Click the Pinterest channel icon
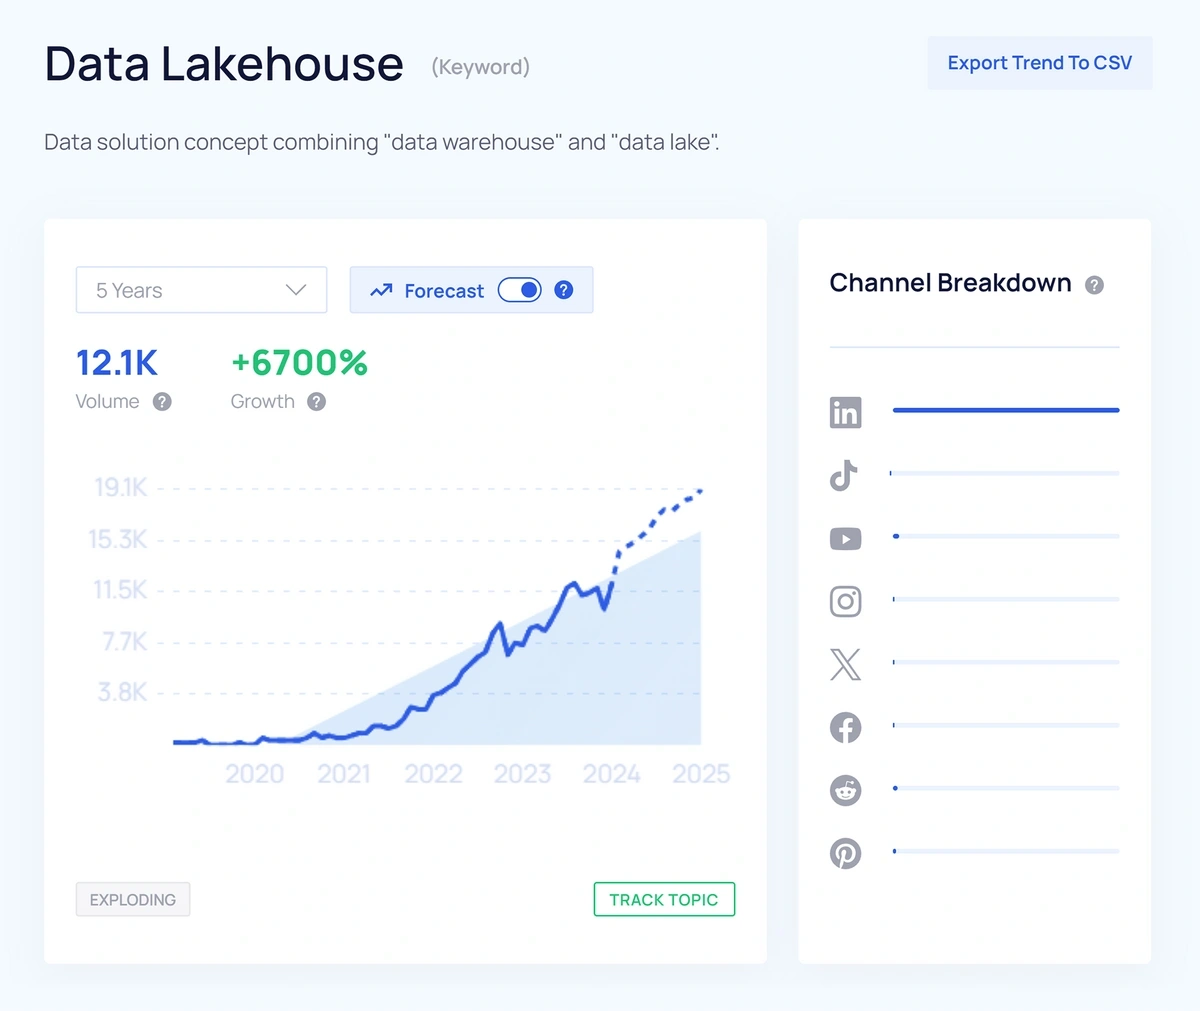The width and height of the screenshot is (1200, 1011). (x=845, y=853)
